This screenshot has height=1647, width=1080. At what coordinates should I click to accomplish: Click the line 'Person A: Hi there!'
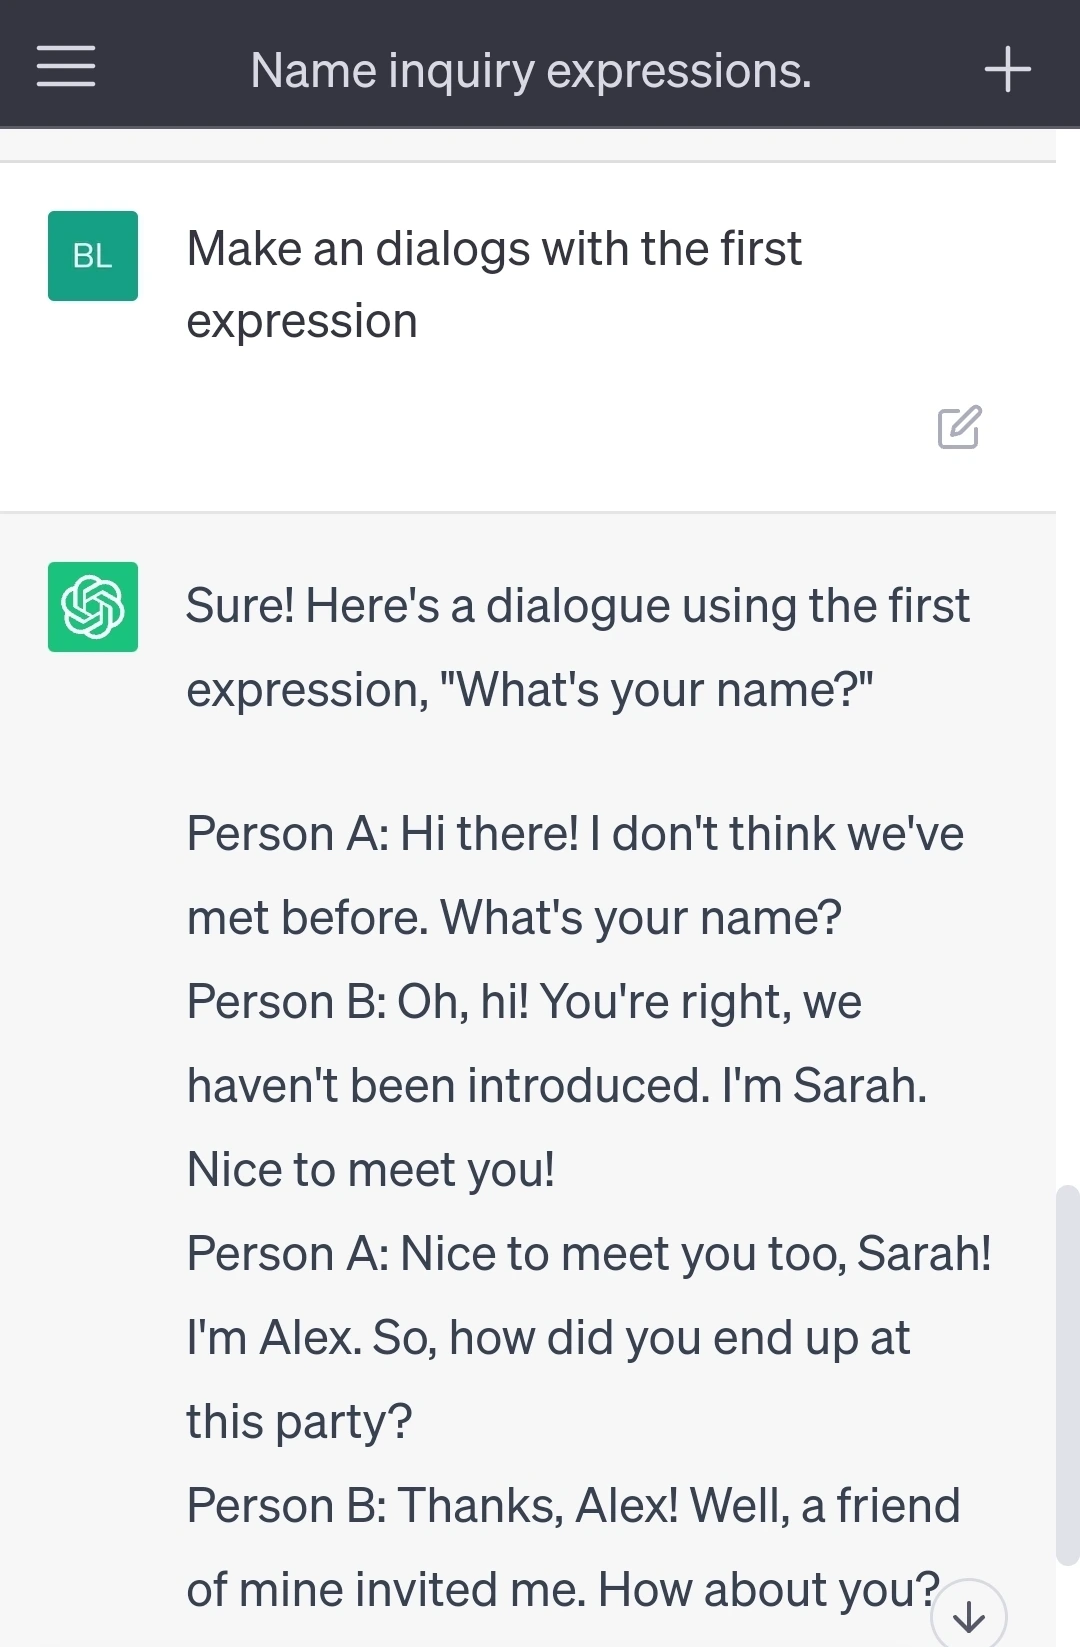click(x=575, y=834)
